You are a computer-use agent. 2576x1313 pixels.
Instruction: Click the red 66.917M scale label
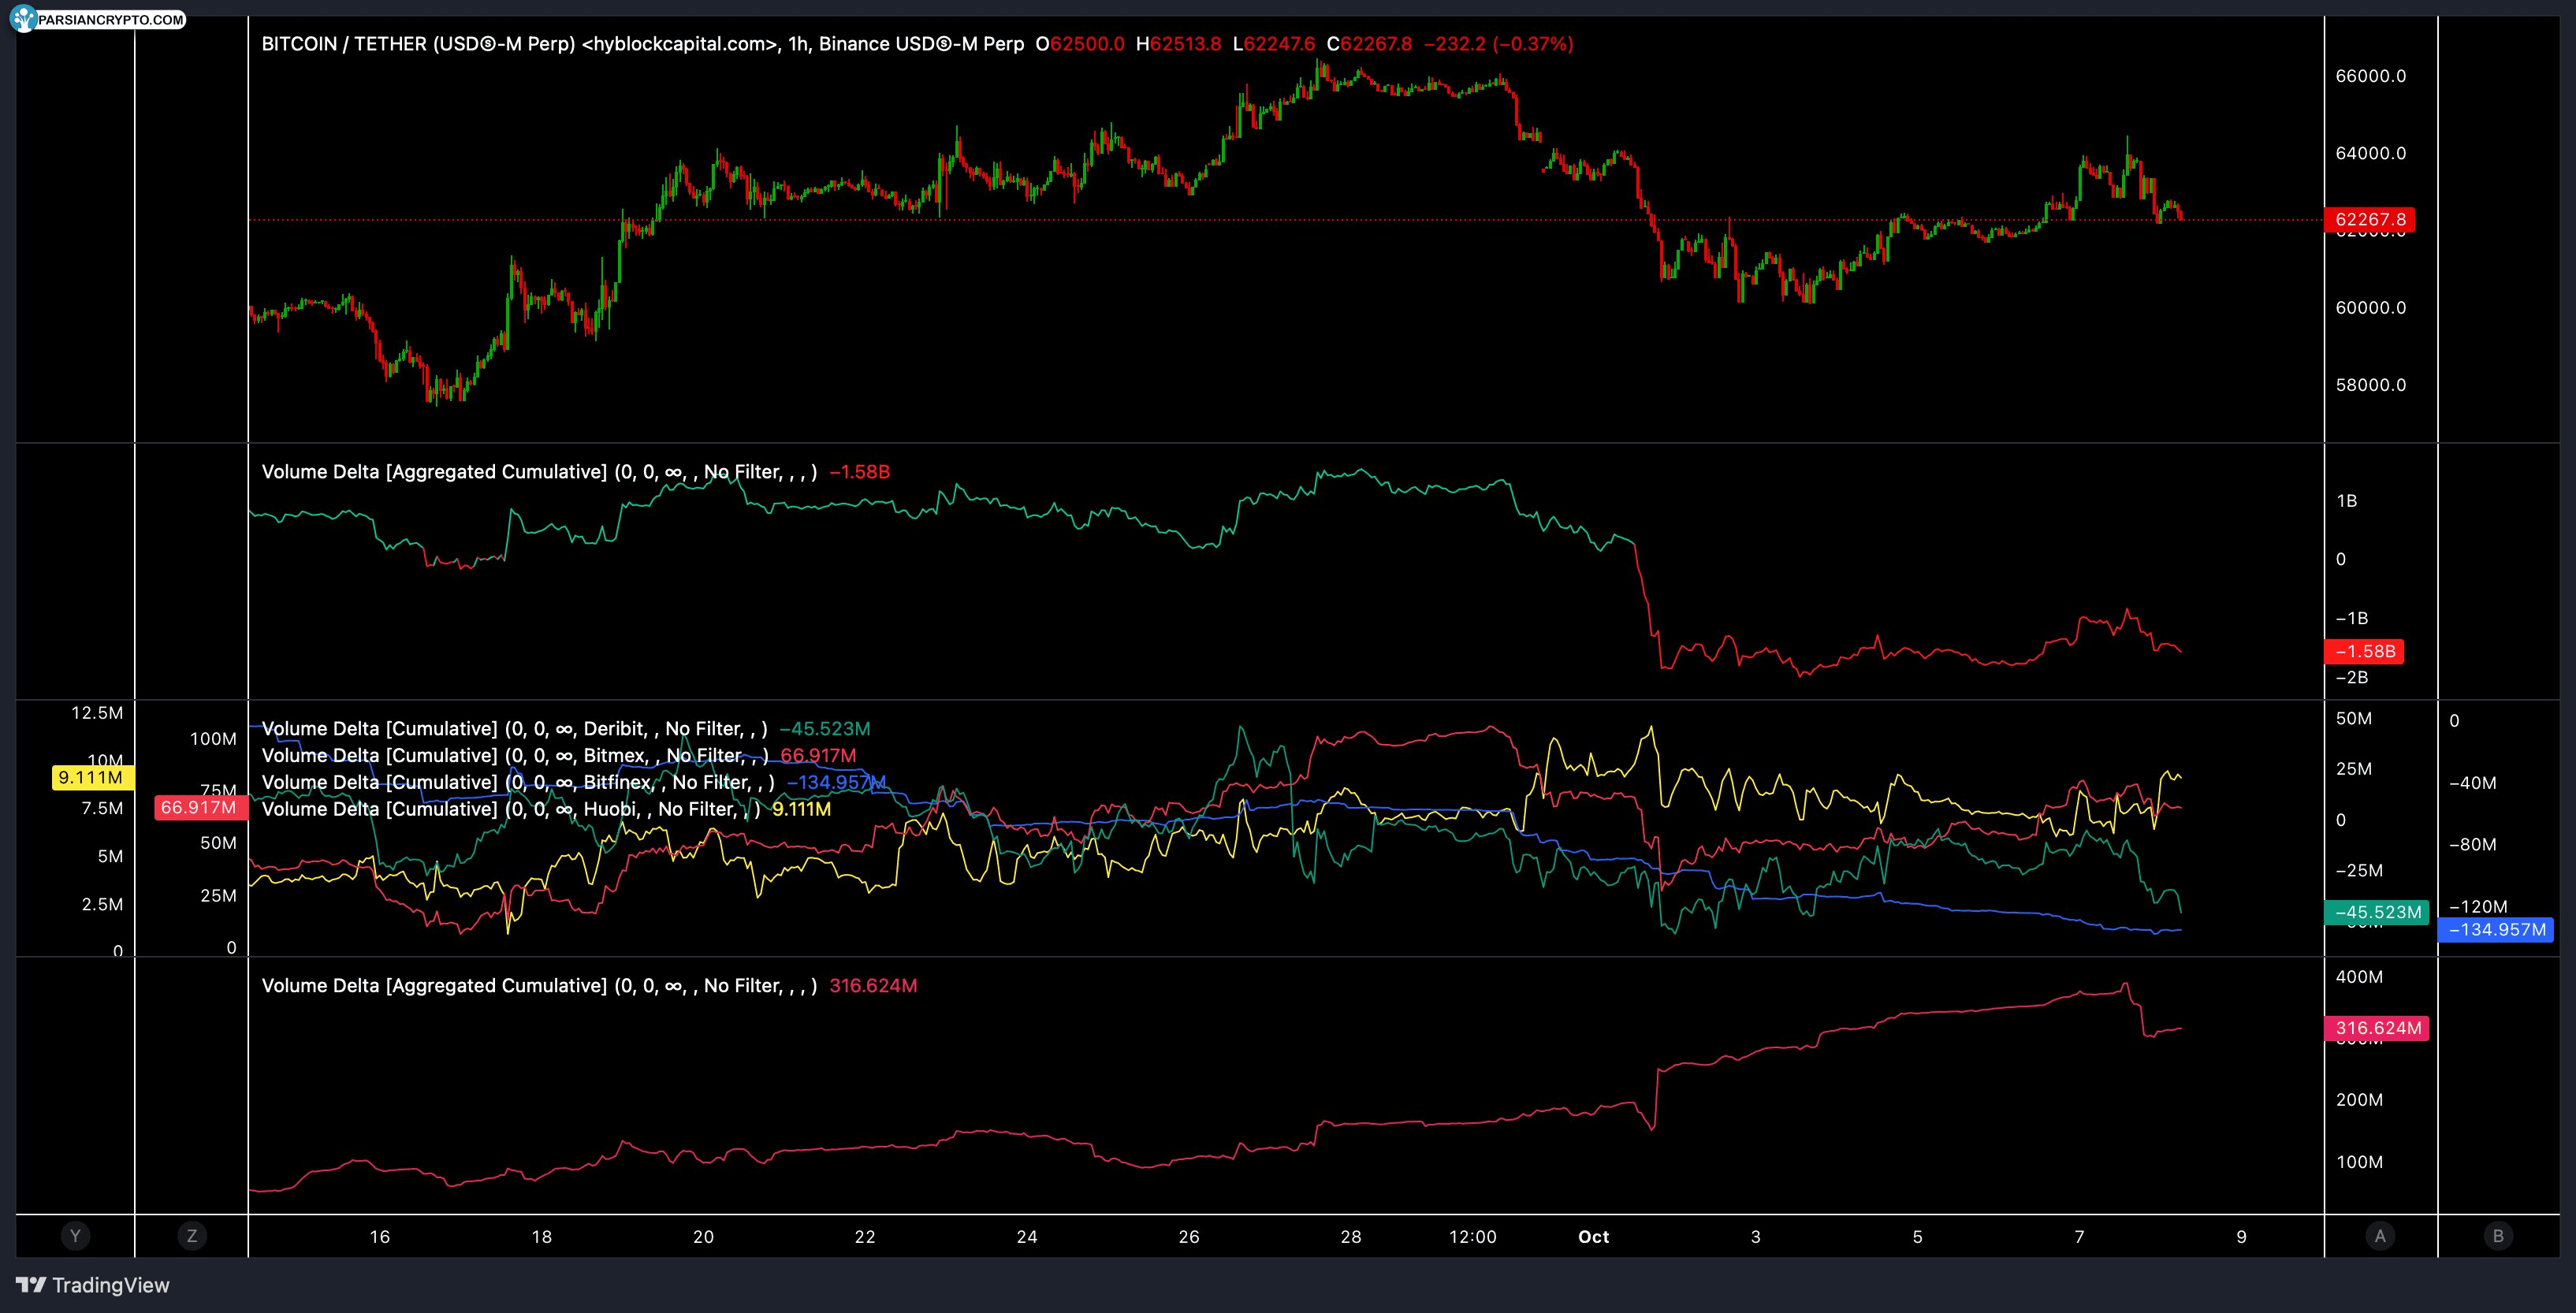[x=201, y=807]
